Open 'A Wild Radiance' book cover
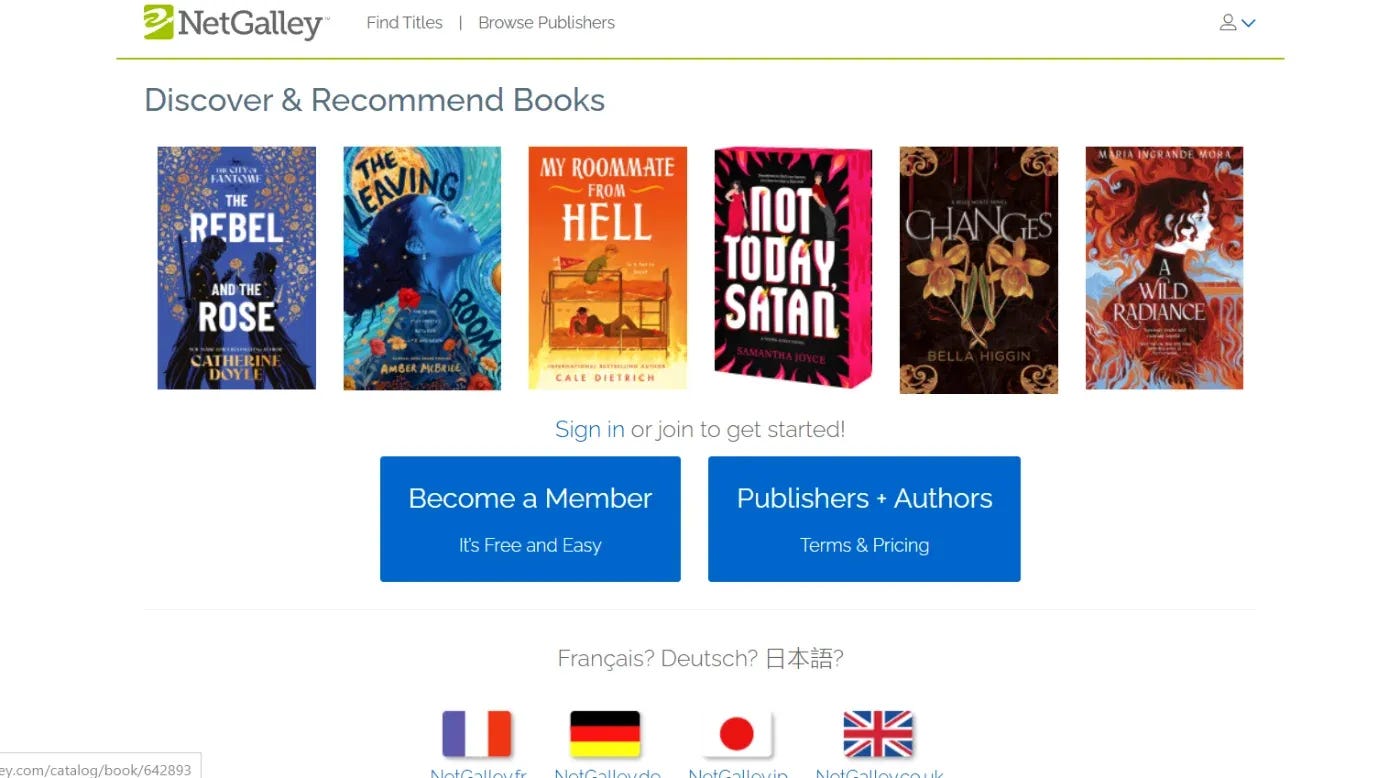The image size is (1400, 778). [x=1164, y=267]
